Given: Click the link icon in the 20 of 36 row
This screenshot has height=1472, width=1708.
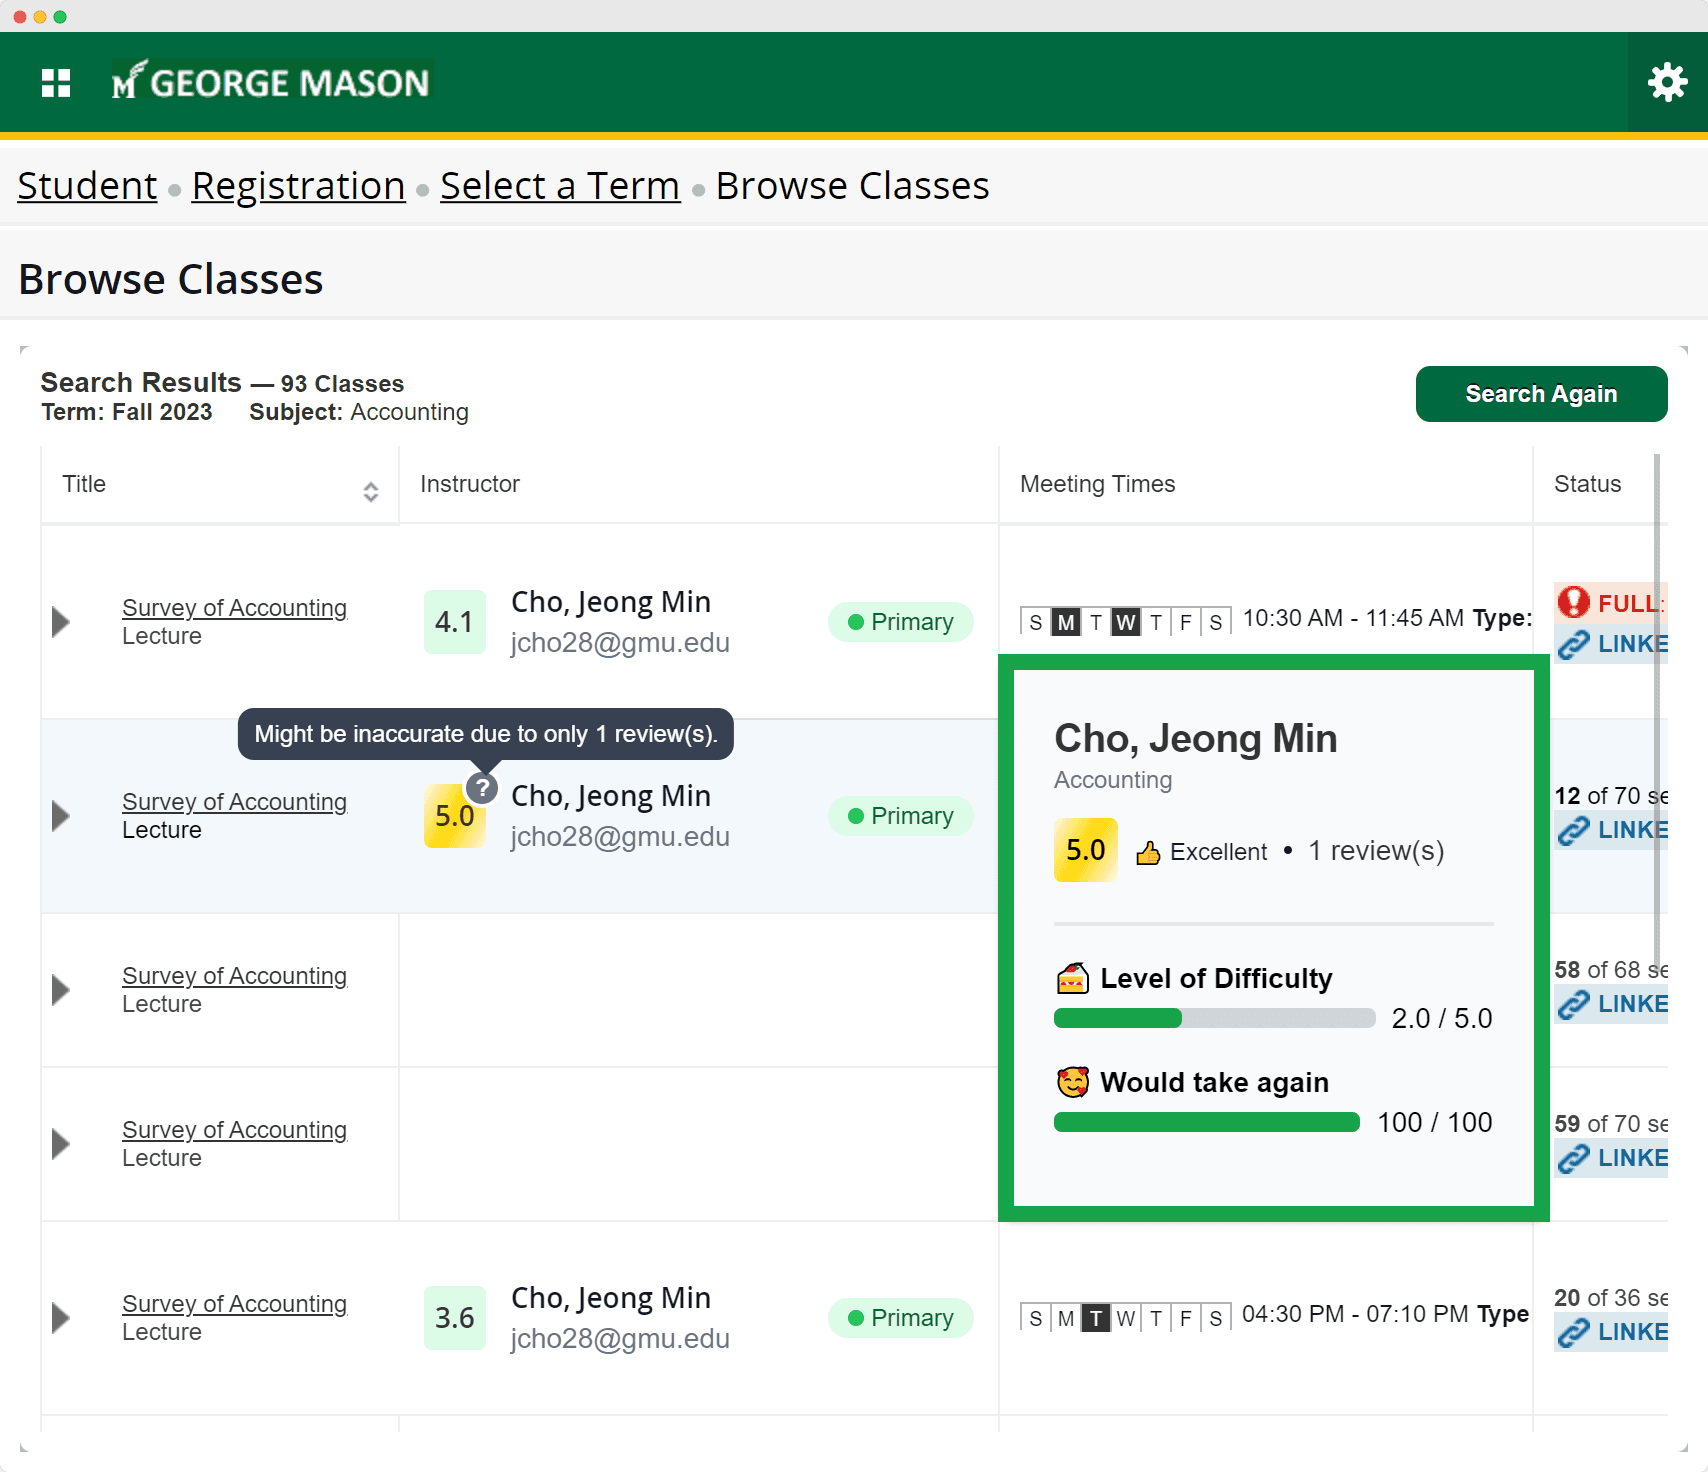Looking at the screenshot, I should point(1573,1333).
